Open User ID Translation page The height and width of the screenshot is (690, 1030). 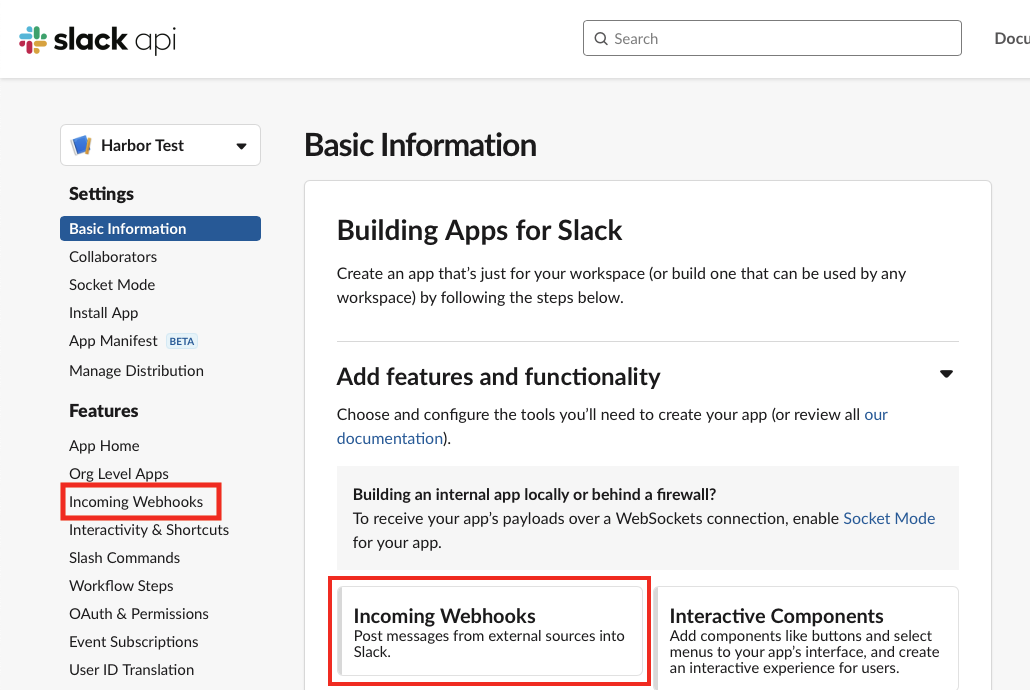[132, 670]
